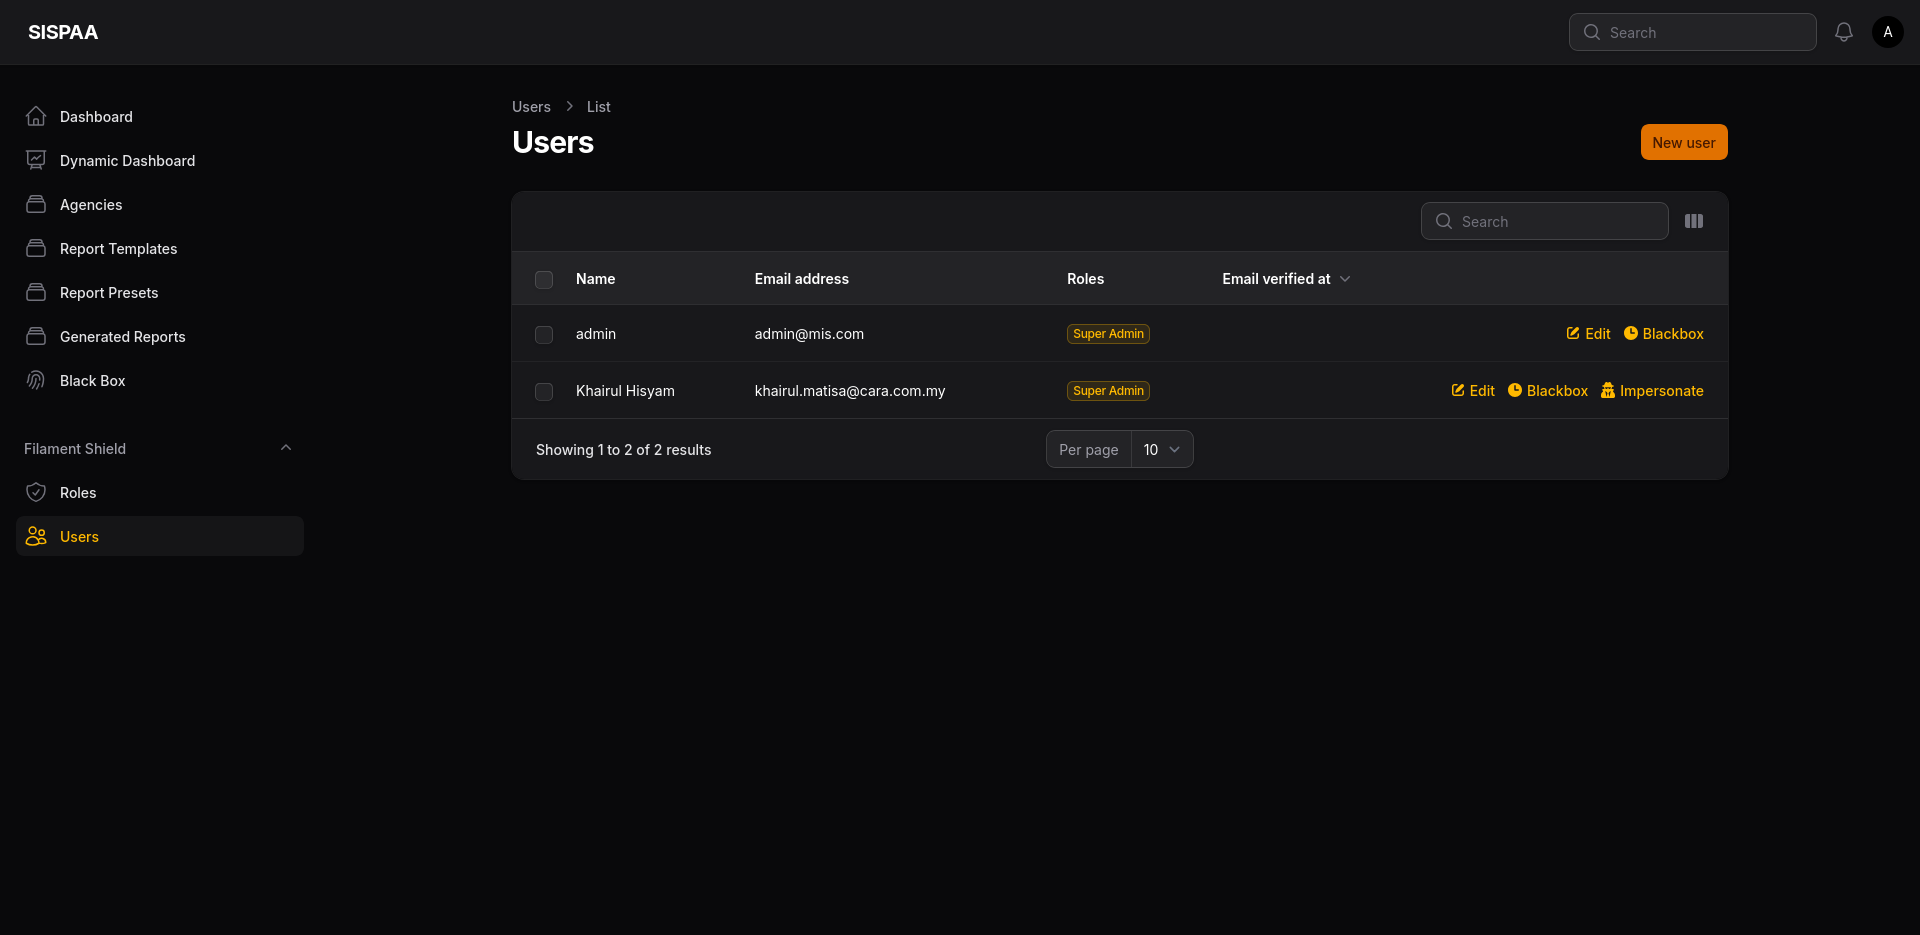Check the checkbox on Khairul Hisyam's row
The image size is (1920, 935).
[543, 392]
